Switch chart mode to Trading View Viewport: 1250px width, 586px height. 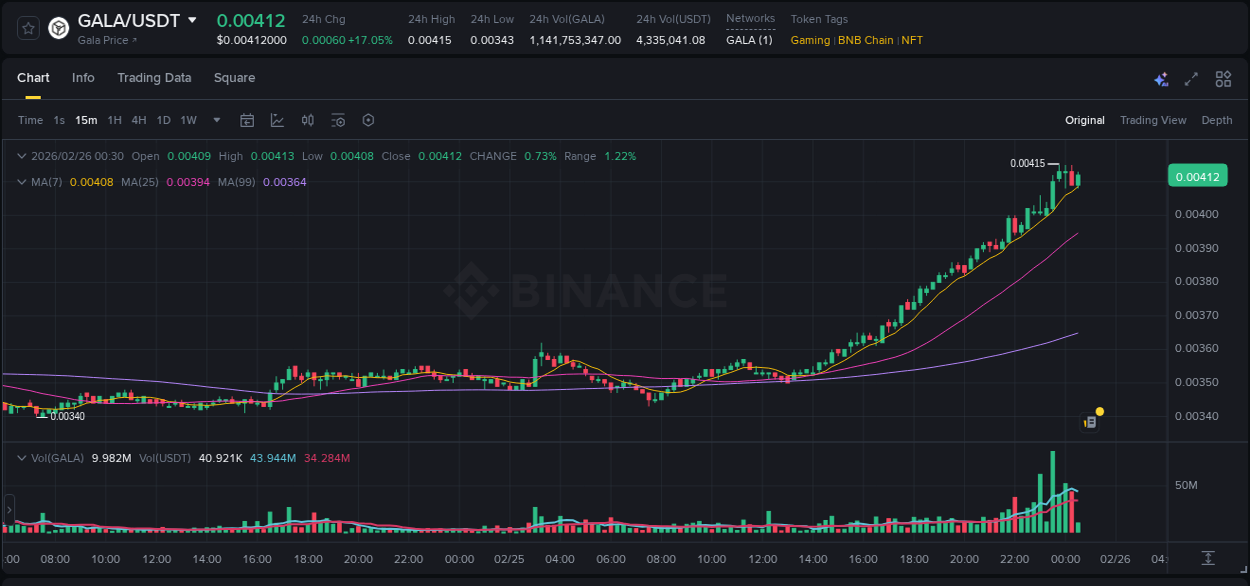[1153, 120]
